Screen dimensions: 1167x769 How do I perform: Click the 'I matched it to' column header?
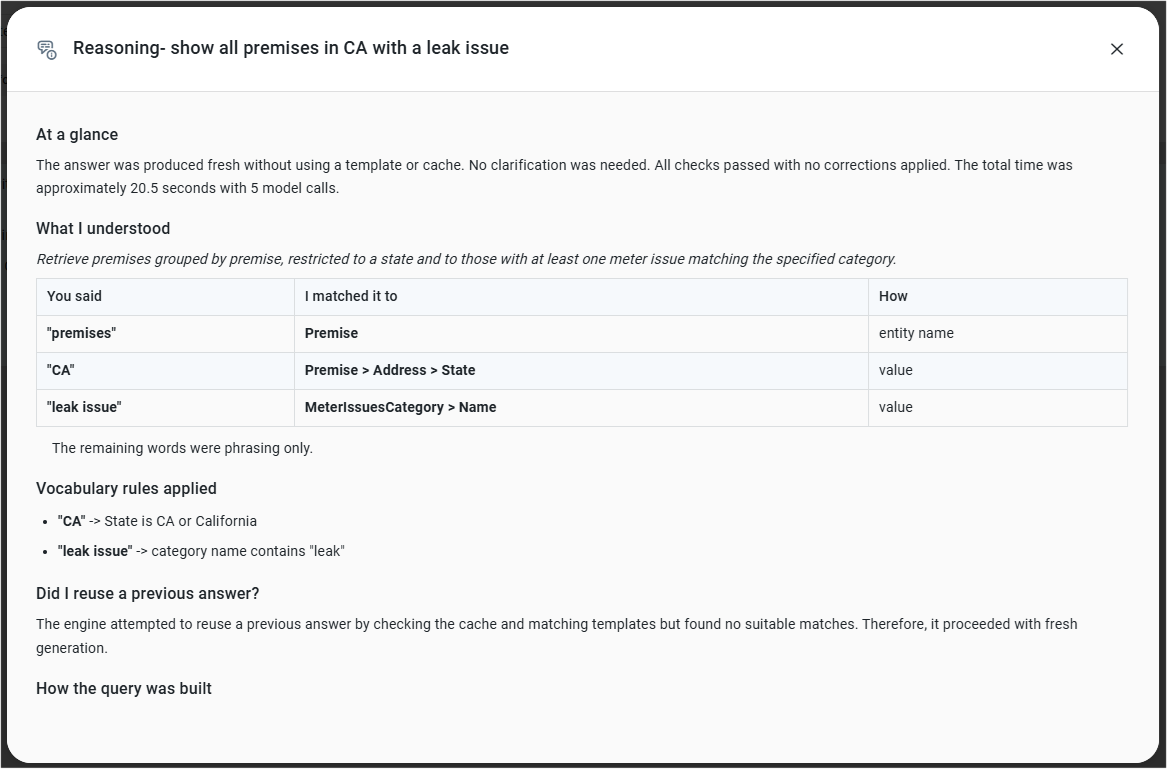coord(581,296)
